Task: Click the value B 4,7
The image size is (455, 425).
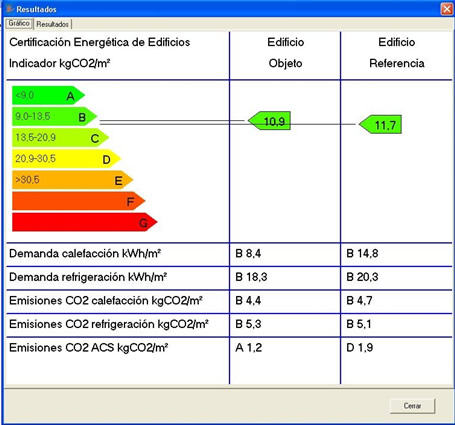Action: (x=359, y=301)
